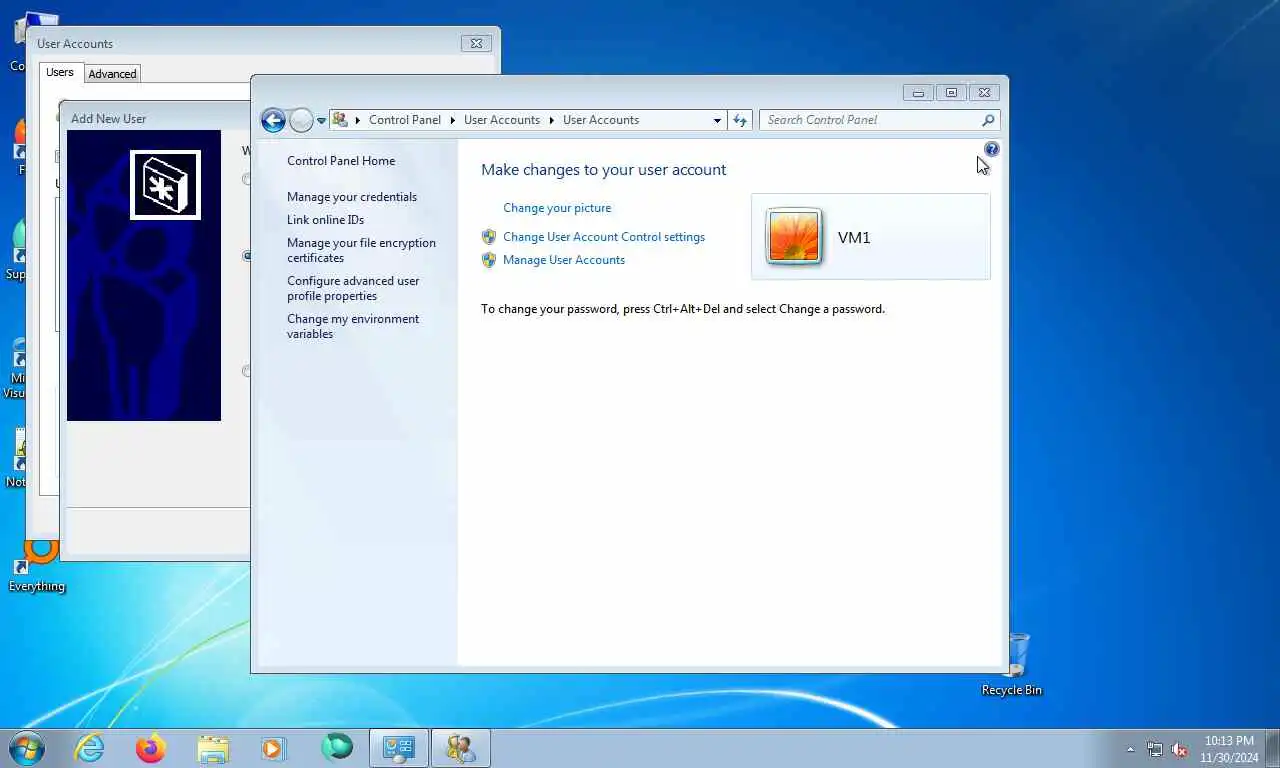Expand the breadcrumb arrow after Control Panel
Screen dimensions: 1280x768
point(452,120)
